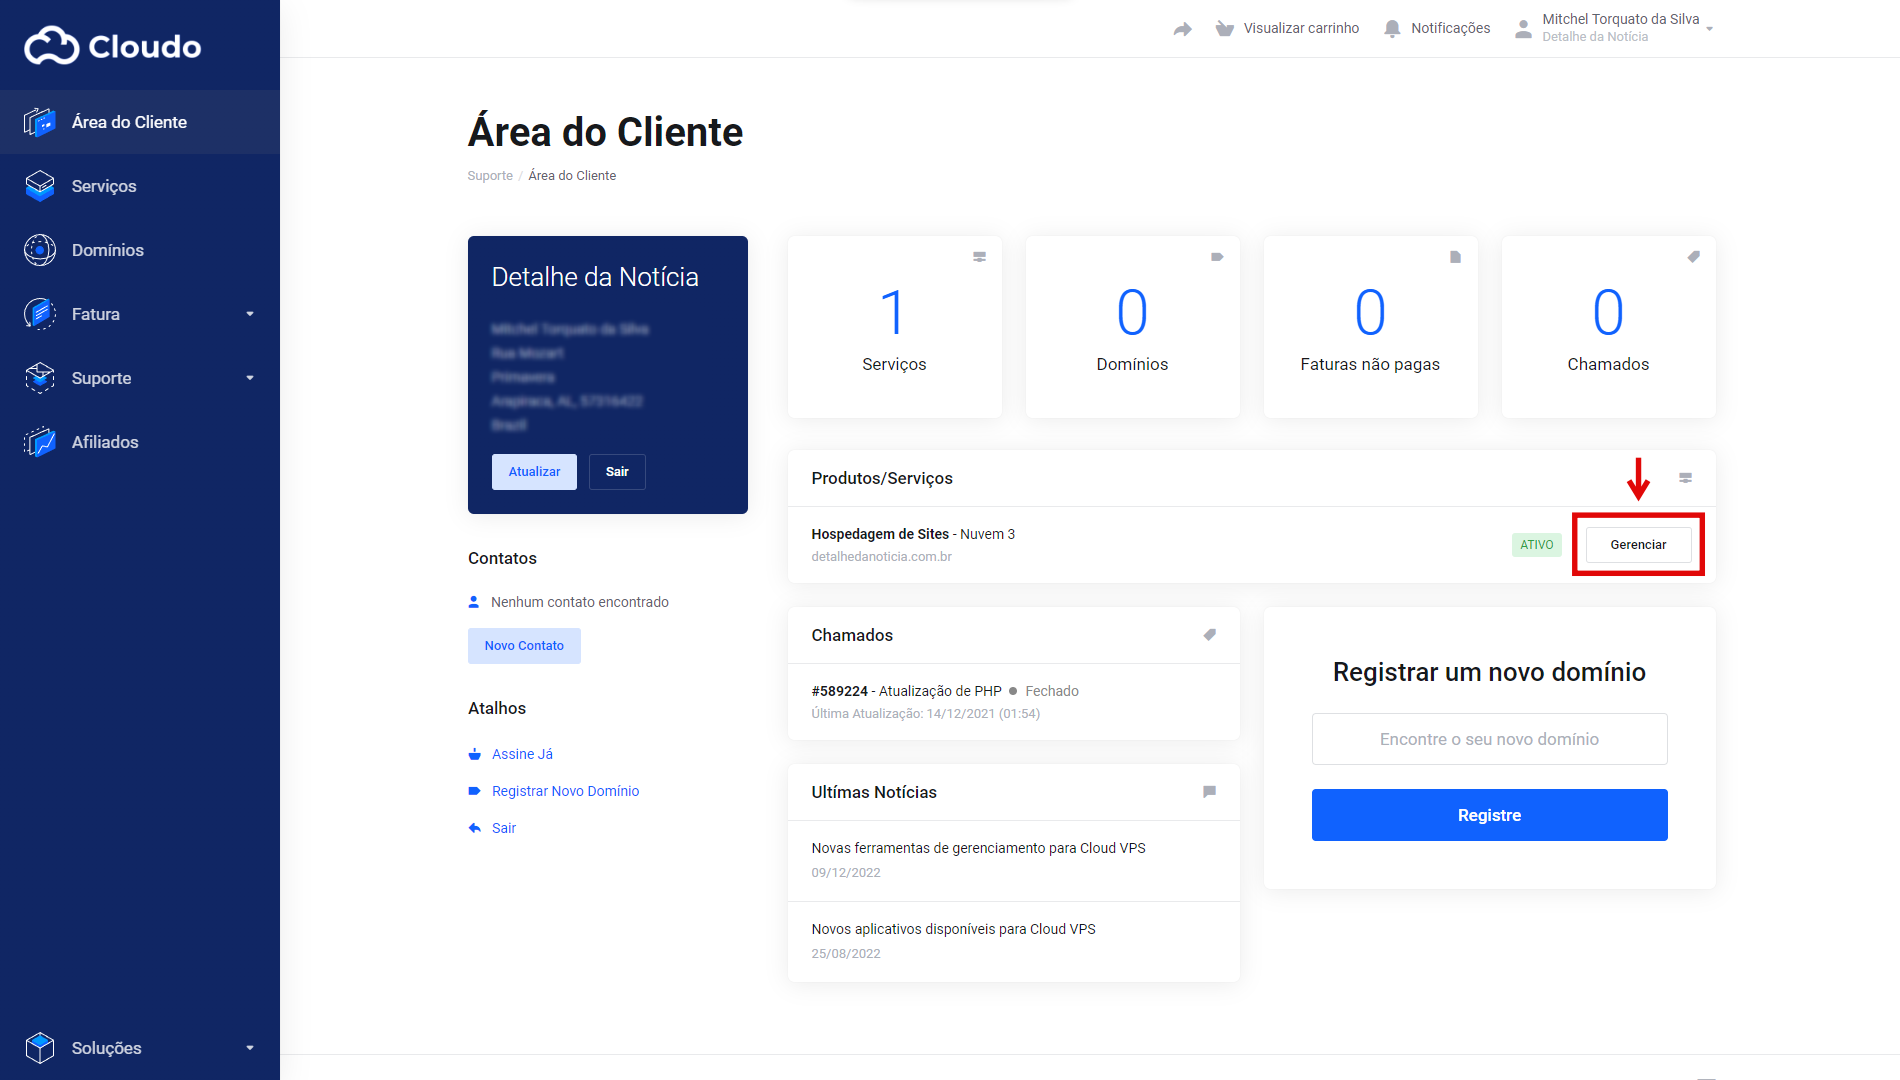The width and height of the screenshot is (1900, 1080).
Task: Click Gerenciar for Hospedagem de Sites
Action: 1638,545
